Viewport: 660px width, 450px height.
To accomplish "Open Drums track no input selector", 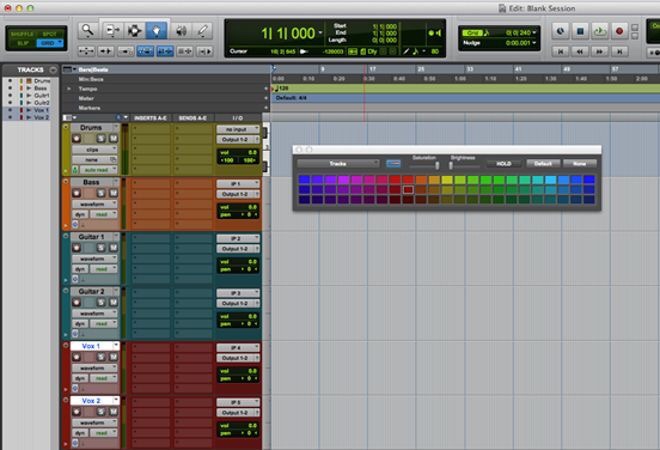I will (x=237, y=129).
